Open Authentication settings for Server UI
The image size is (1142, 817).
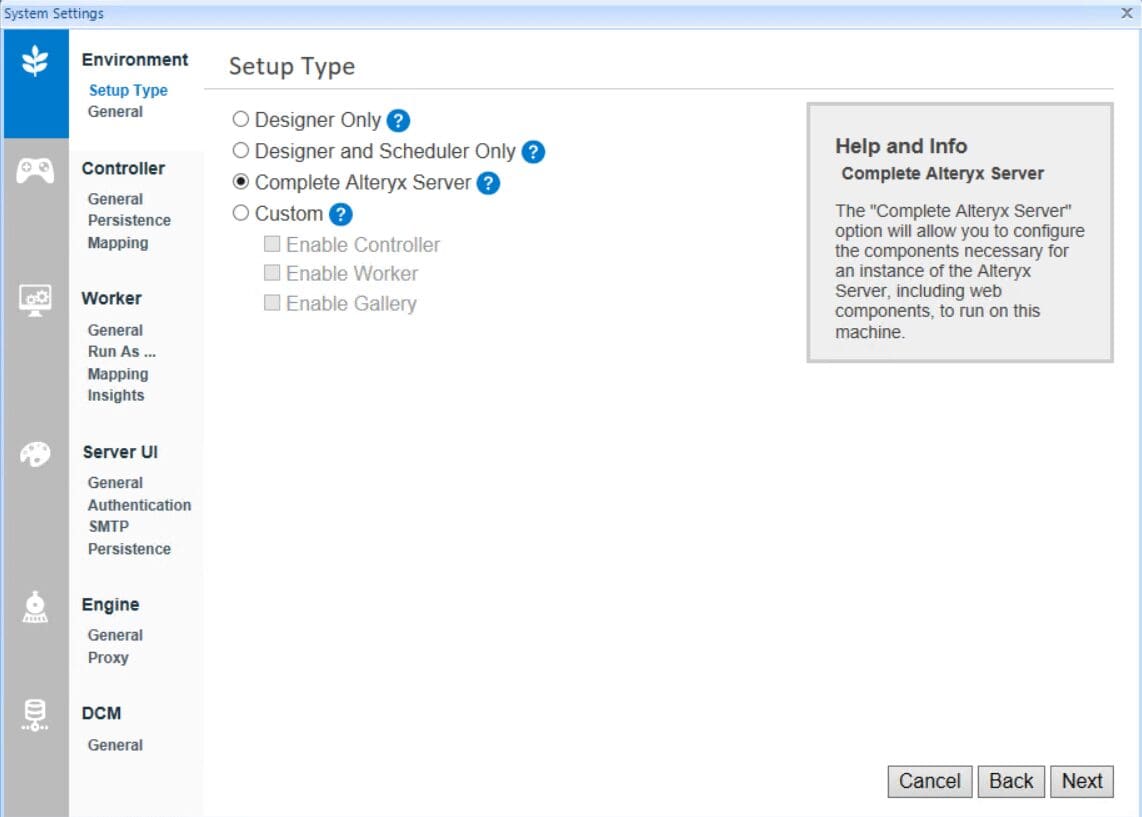click(x=138, y=505)
